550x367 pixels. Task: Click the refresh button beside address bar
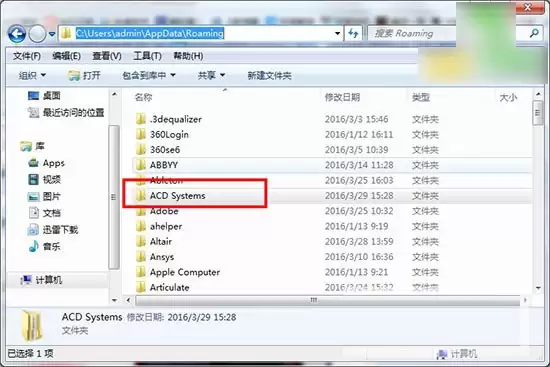pos(353,33)
